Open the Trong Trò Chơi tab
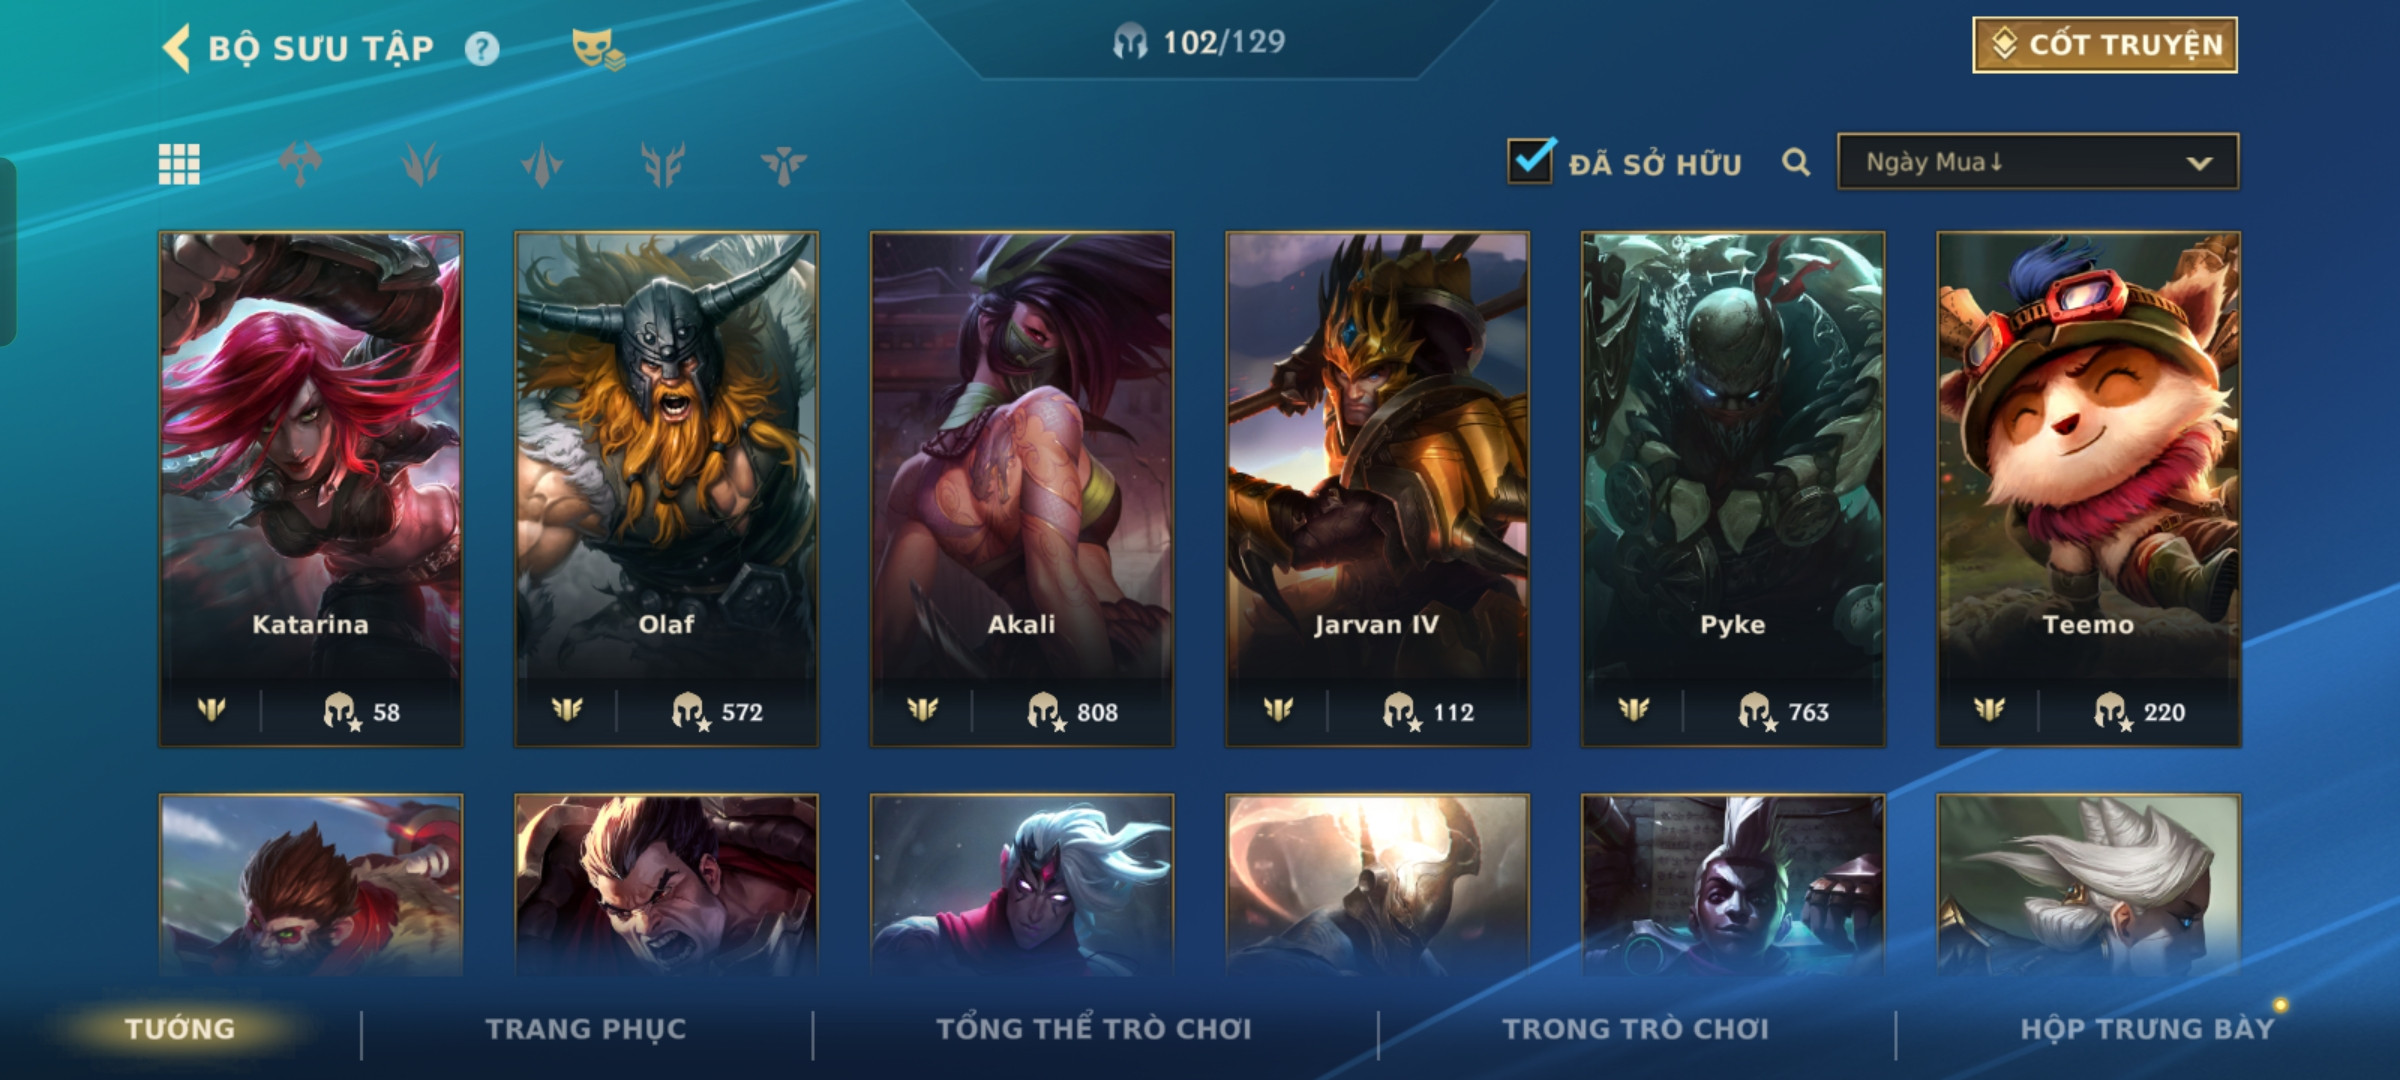The height and width of the screenshot is (1080, 2400). 1636,1029
